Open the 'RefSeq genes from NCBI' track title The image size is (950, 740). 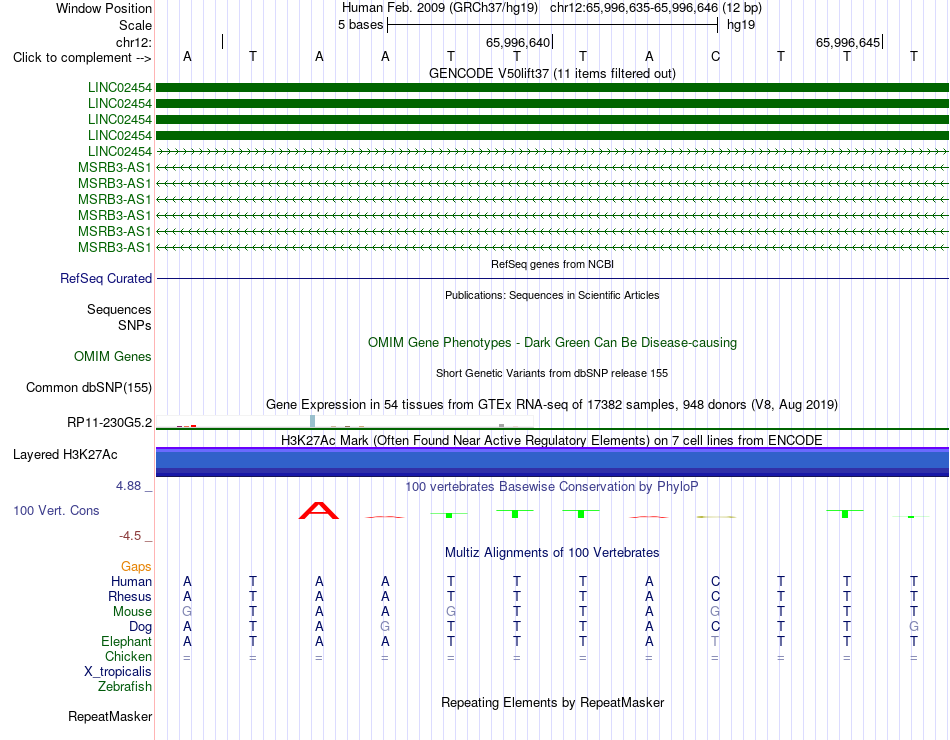(x=552, y=264)
